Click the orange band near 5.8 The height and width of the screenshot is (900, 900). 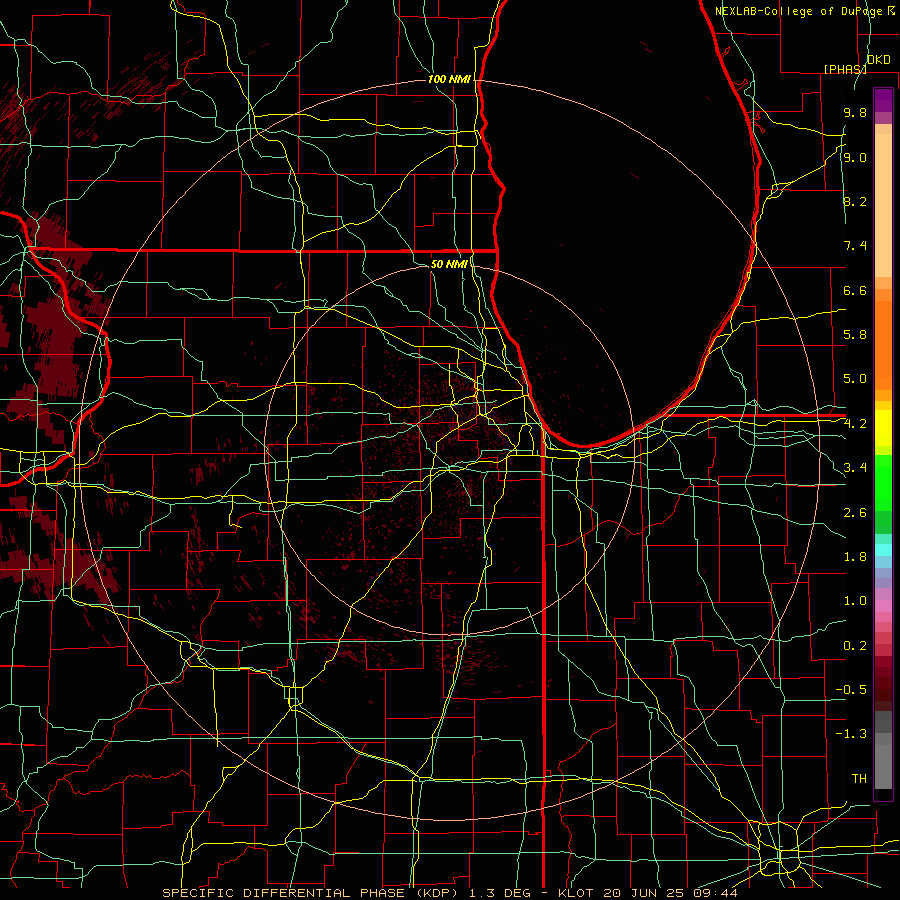coord(883,346)
